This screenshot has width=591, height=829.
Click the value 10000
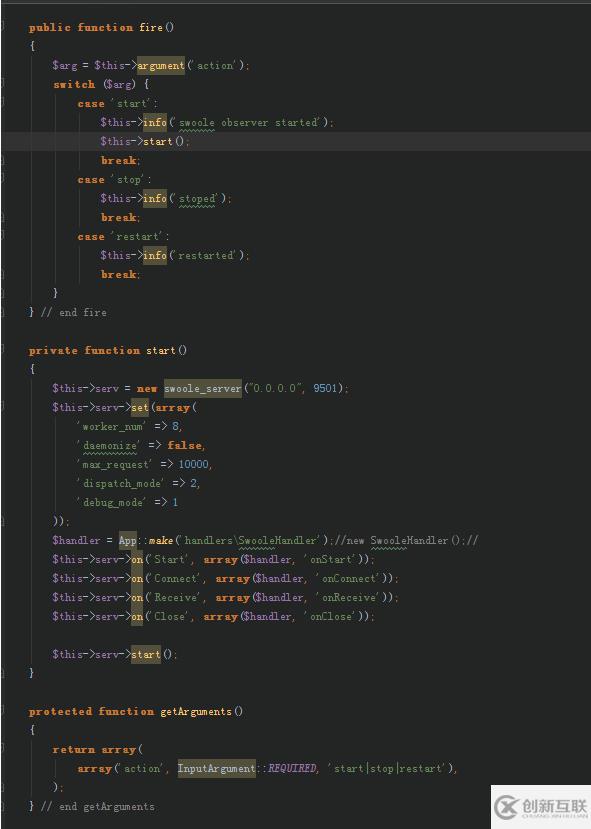point(193,465)
